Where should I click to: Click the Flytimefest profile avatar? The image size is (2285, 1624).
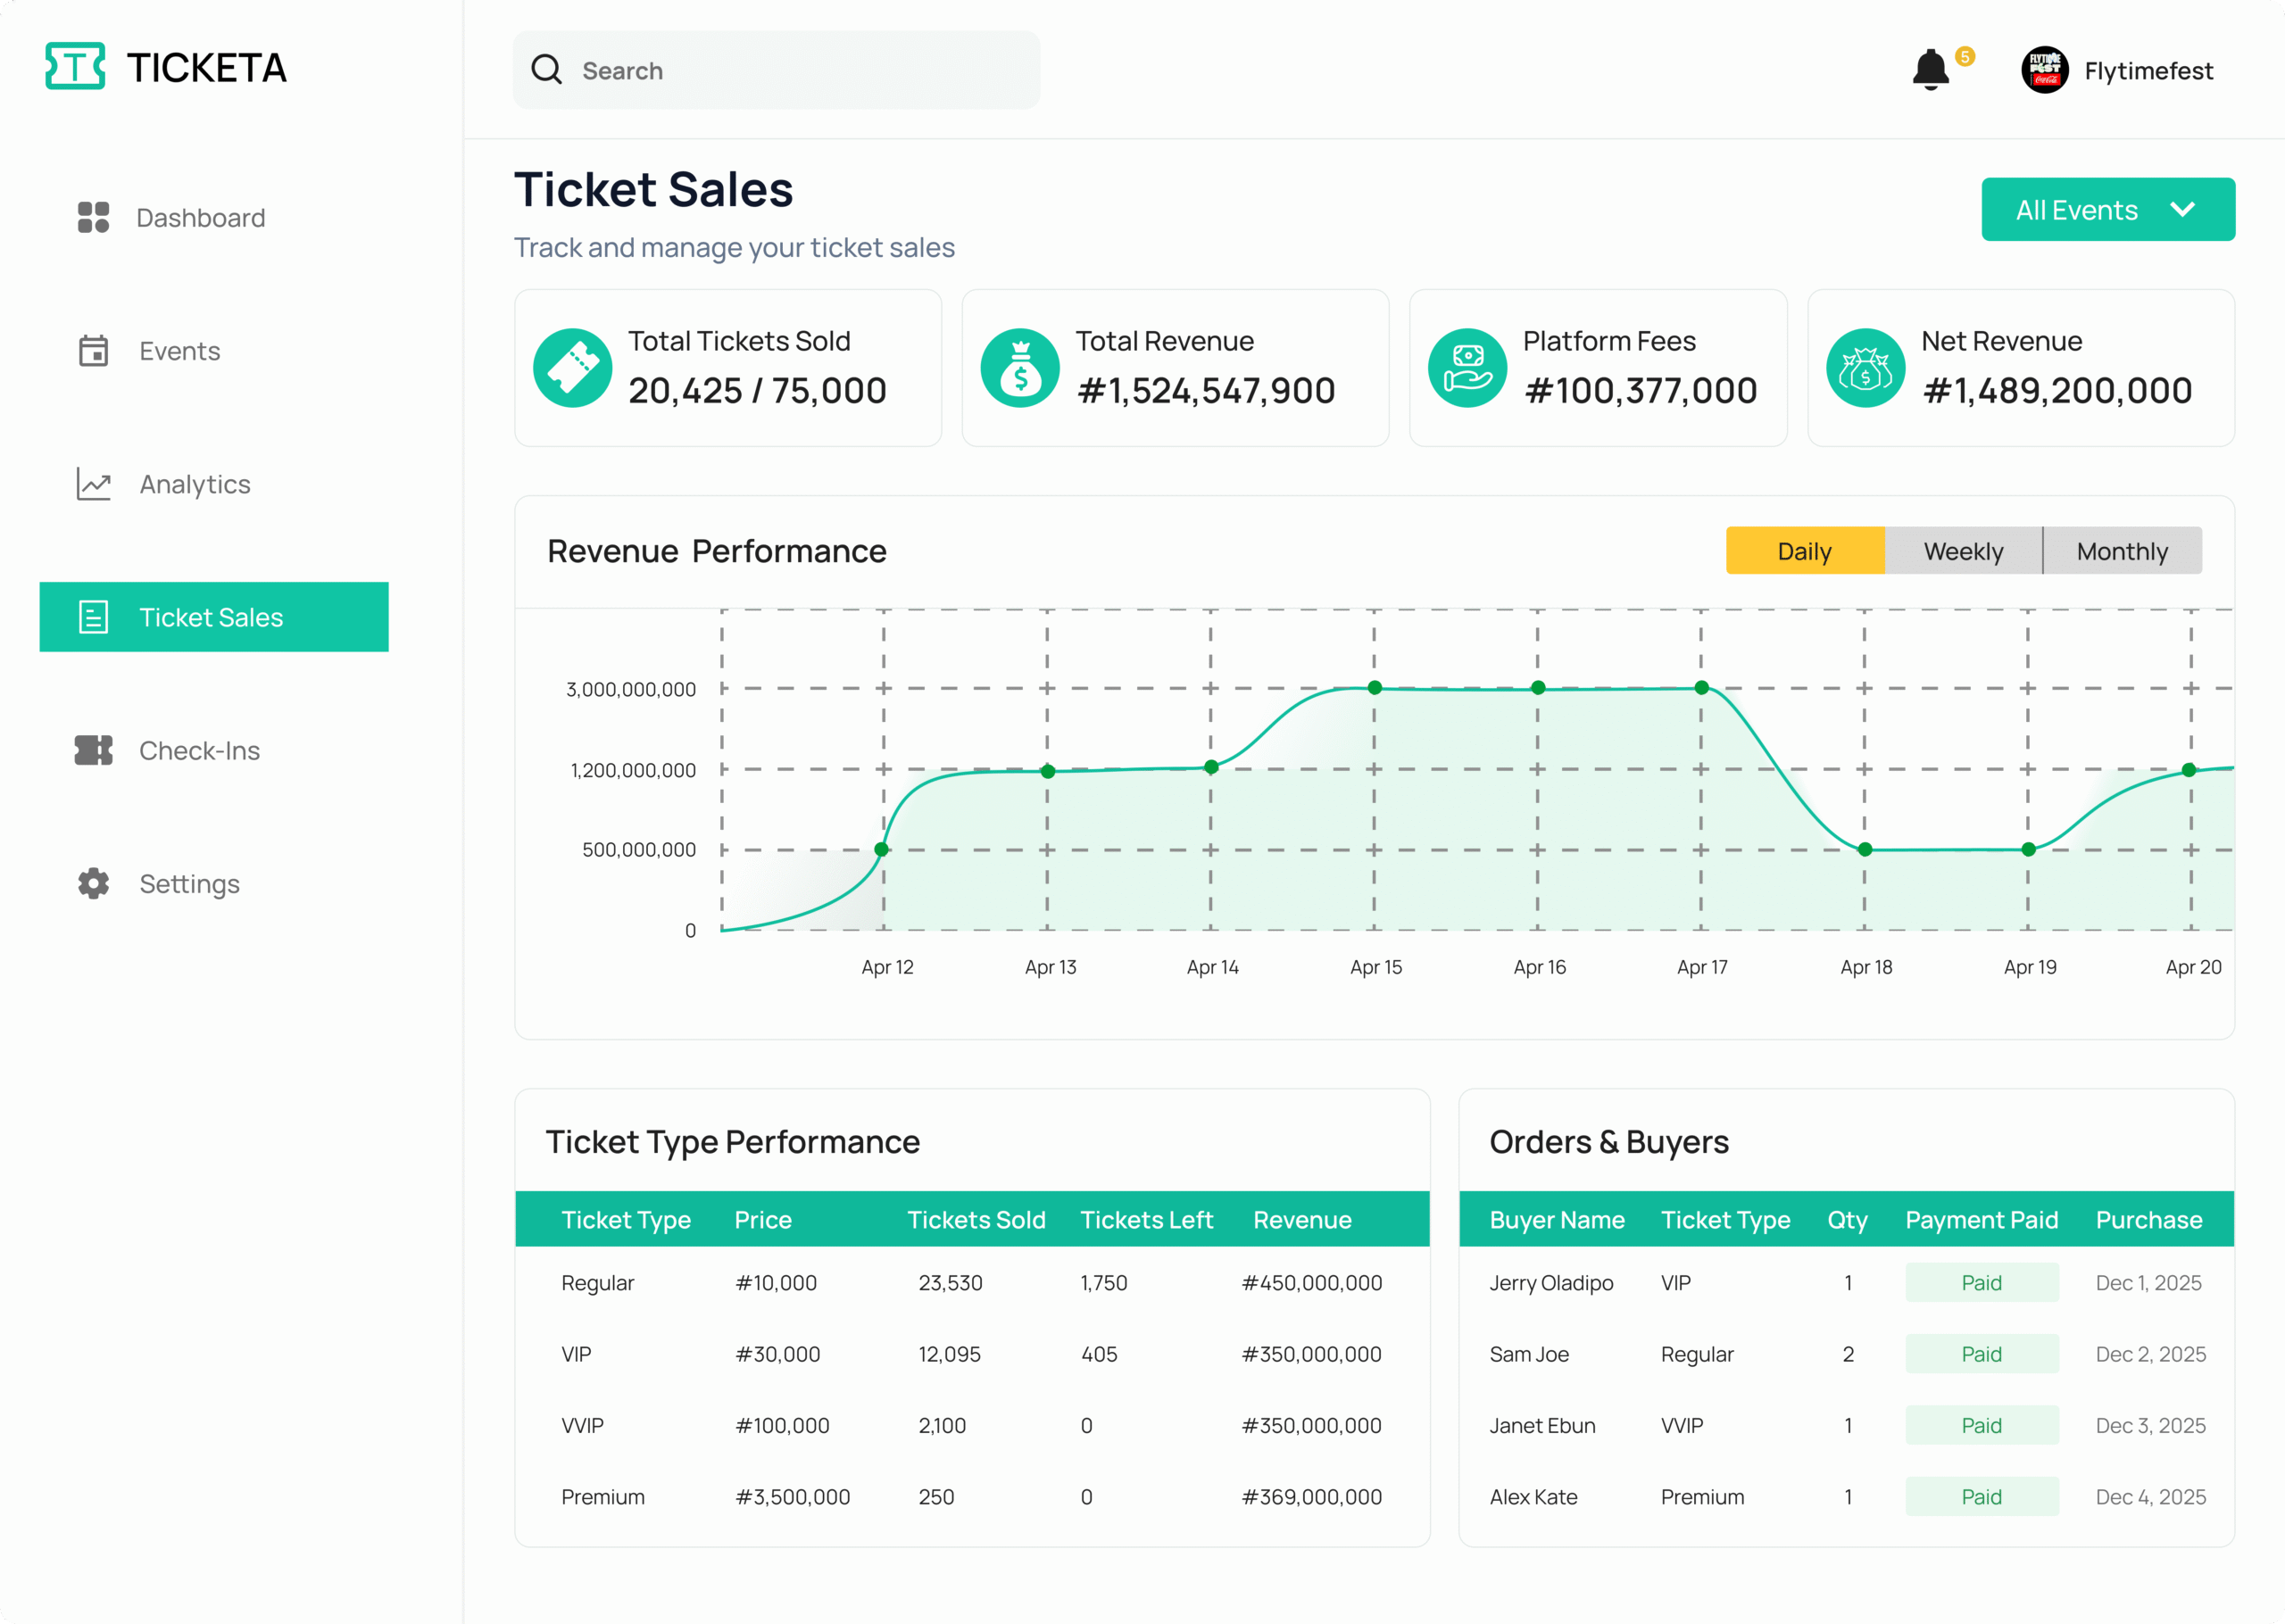tap(2045, 70)
